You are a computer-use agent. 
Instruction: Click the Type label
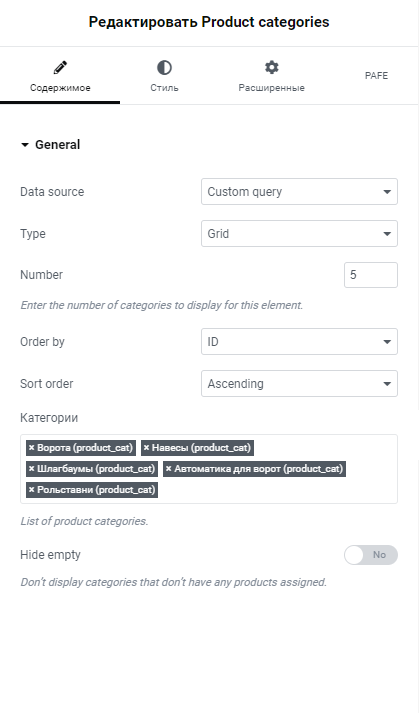coord(33,234)
